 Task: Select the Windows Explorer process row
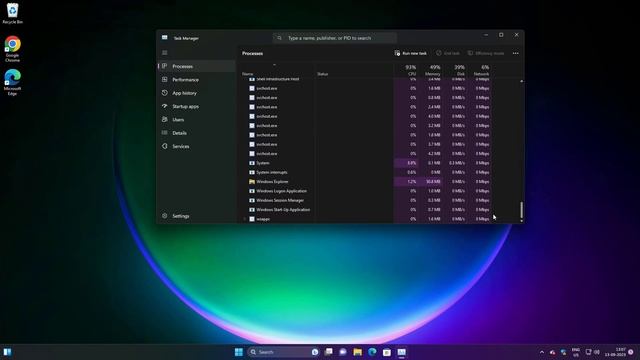pos(366,182)
